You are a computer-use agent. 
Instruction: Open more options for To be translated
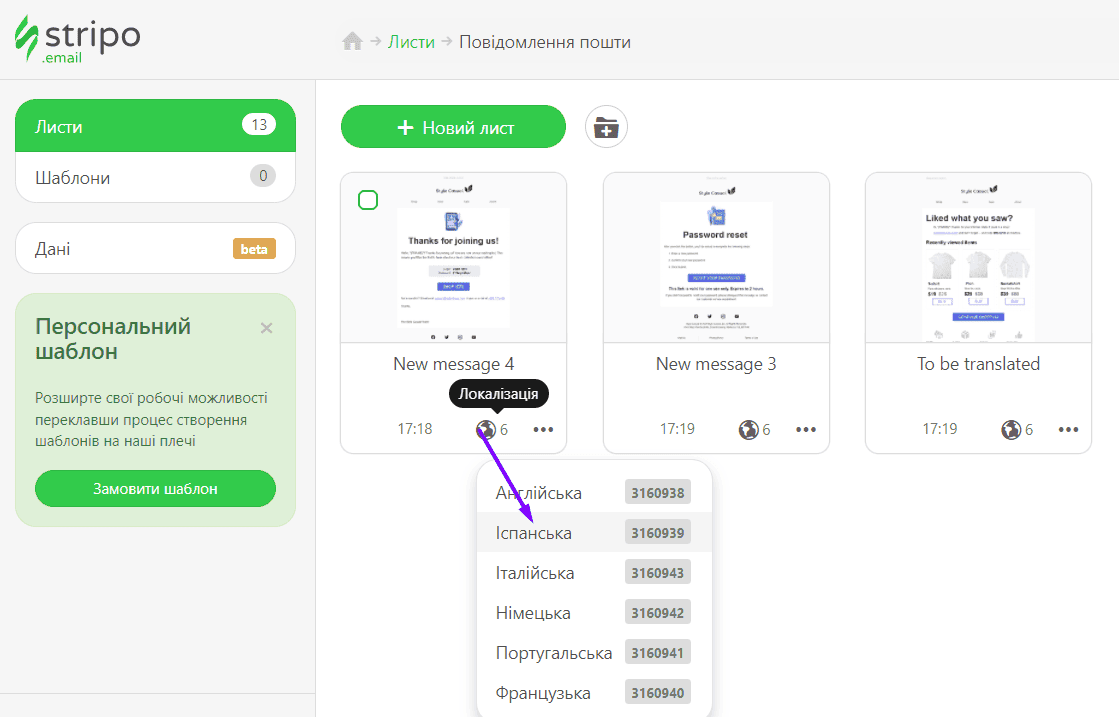1068,430
